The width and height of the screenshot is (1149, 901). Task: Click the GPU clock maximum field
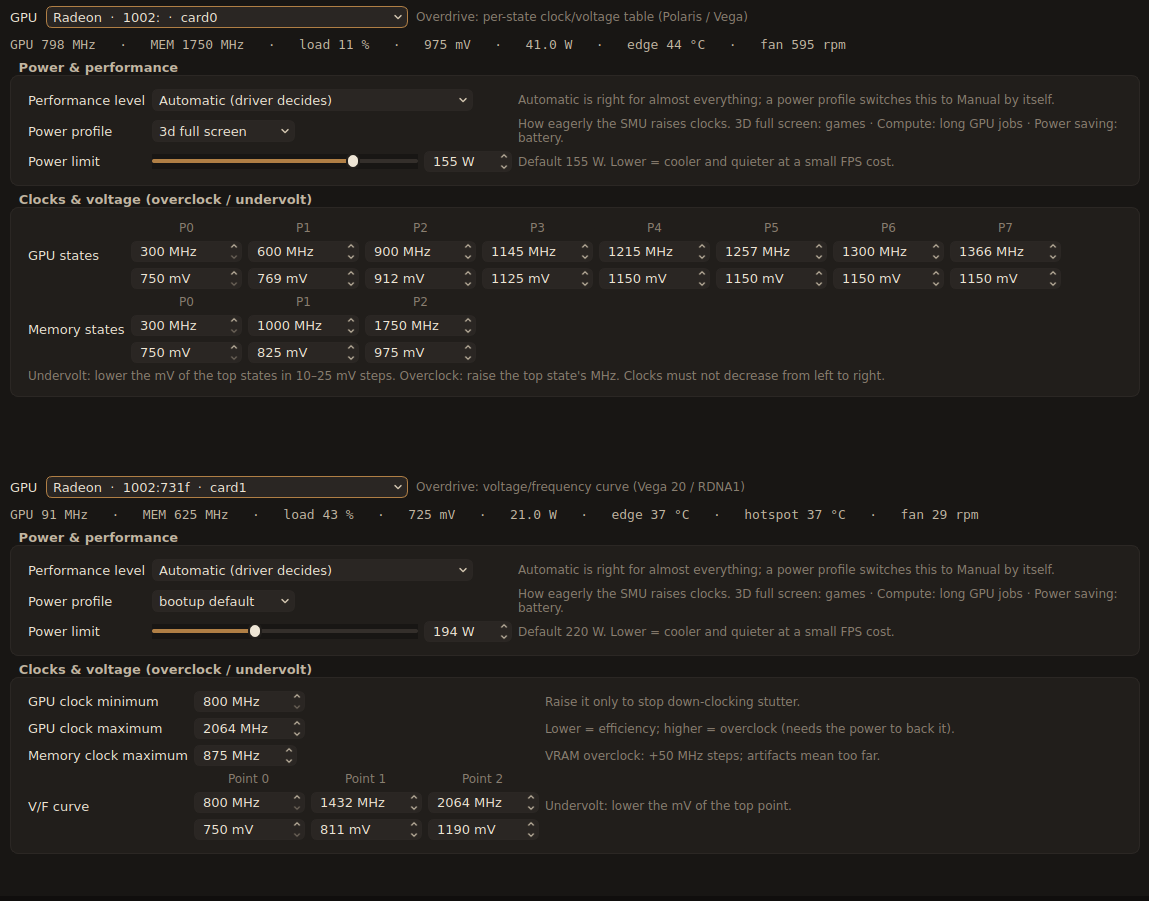click(x=249, y=729)
